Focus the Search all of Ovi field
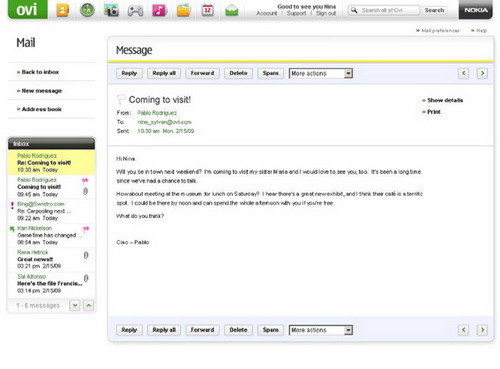 384,10
